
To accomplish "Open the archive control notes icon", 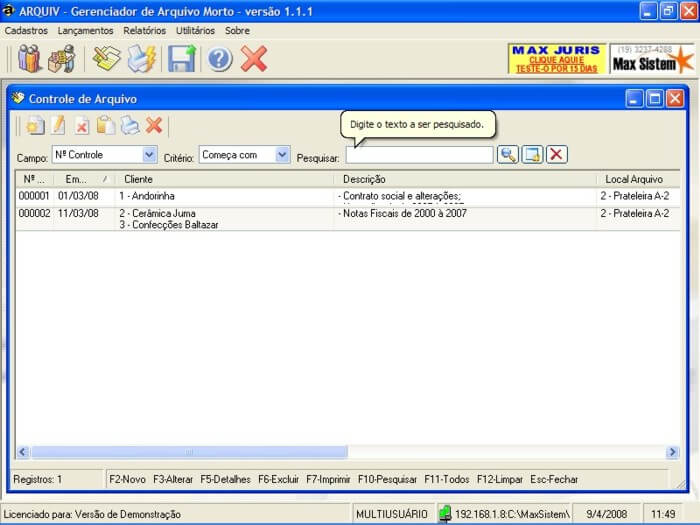I will 107,58.
